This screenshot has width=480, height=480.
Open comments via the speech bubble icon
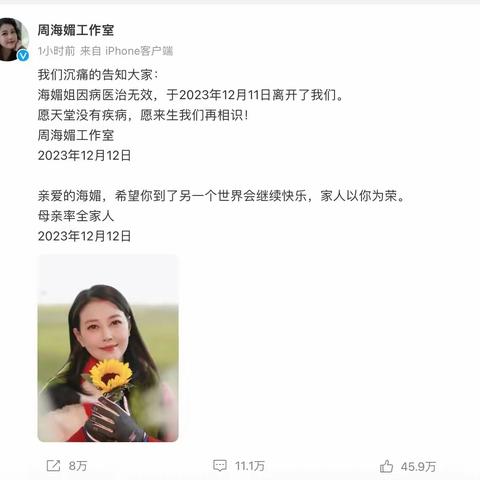pyautogui.click(x=220, y=466)
